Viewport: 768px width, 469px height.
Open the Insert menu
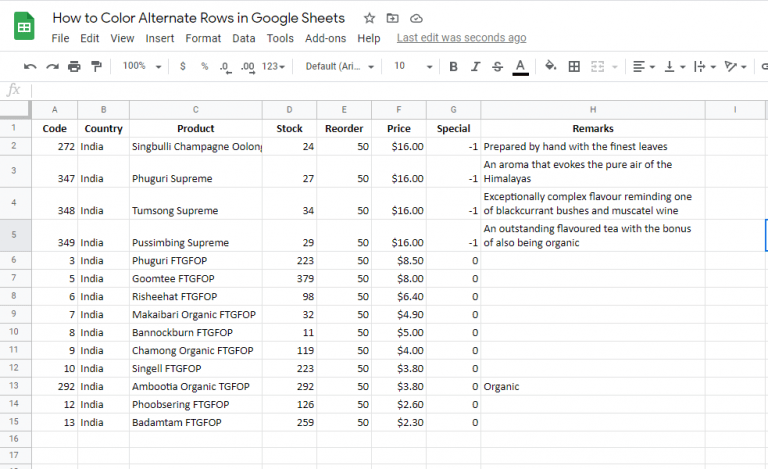point(160,38)
